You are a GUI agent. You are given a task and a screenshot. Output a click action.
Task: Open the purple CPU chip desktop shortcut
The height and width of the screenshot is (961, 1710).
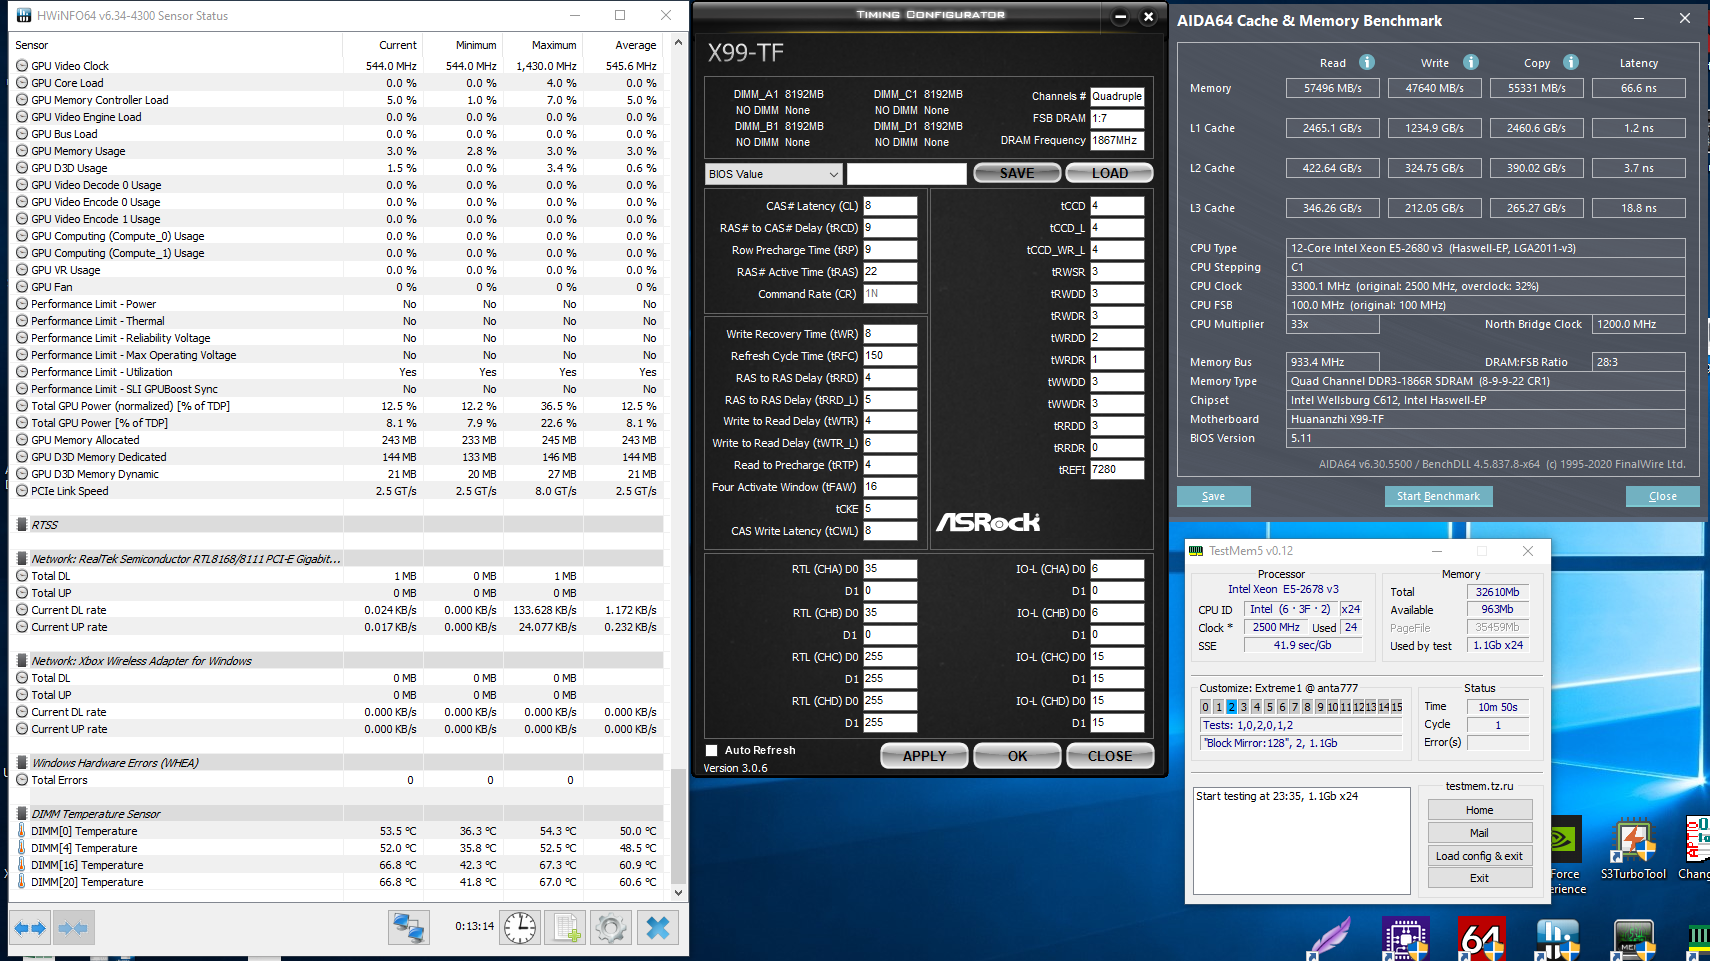1405,940
